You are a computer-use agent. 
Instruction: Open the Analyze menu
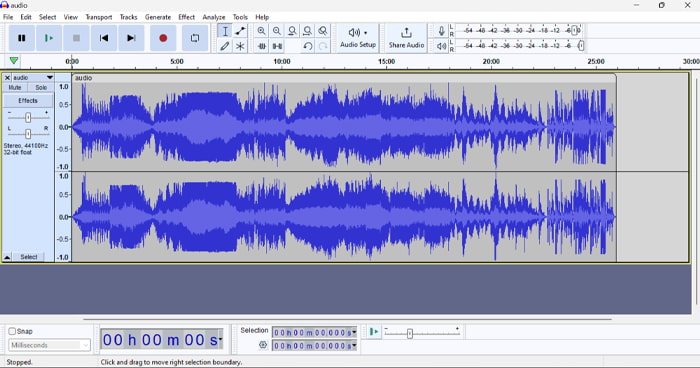tap(214, 17)
